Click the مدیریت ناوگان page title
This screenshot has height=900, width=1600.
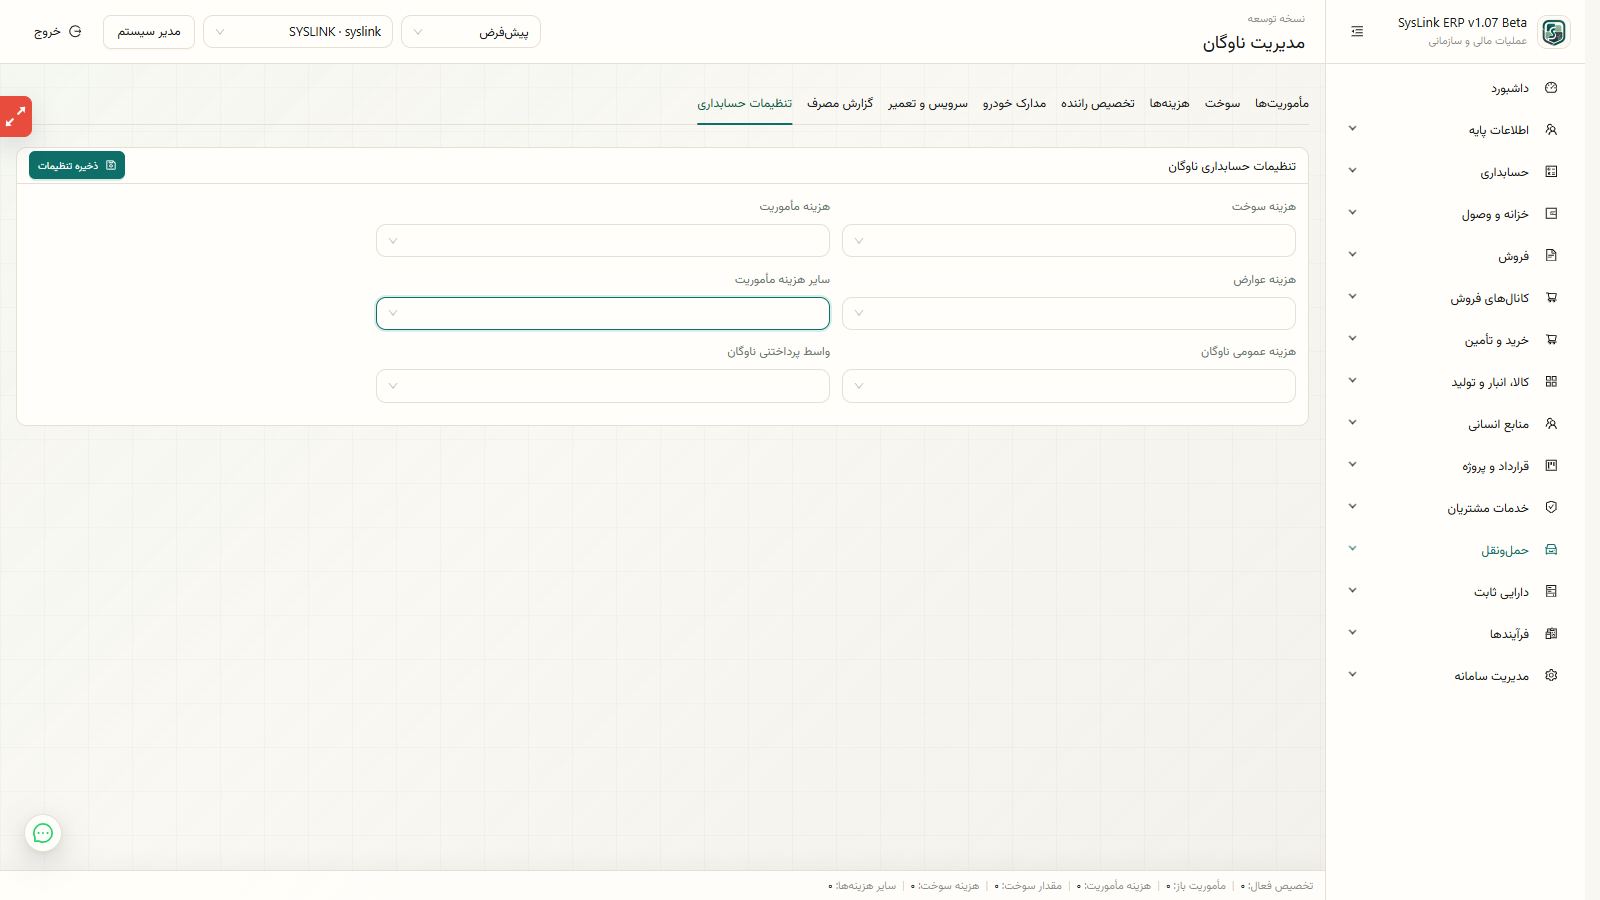coord(1254,42)
